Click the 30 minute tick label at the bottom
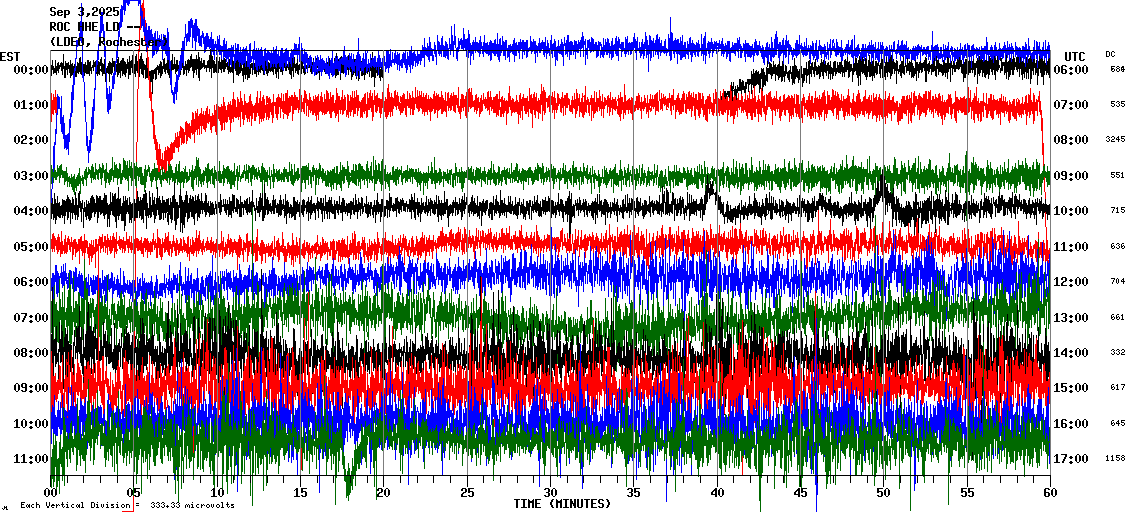Image resolution: width=1130 pixels, height=519 pixels. point(550,493)
